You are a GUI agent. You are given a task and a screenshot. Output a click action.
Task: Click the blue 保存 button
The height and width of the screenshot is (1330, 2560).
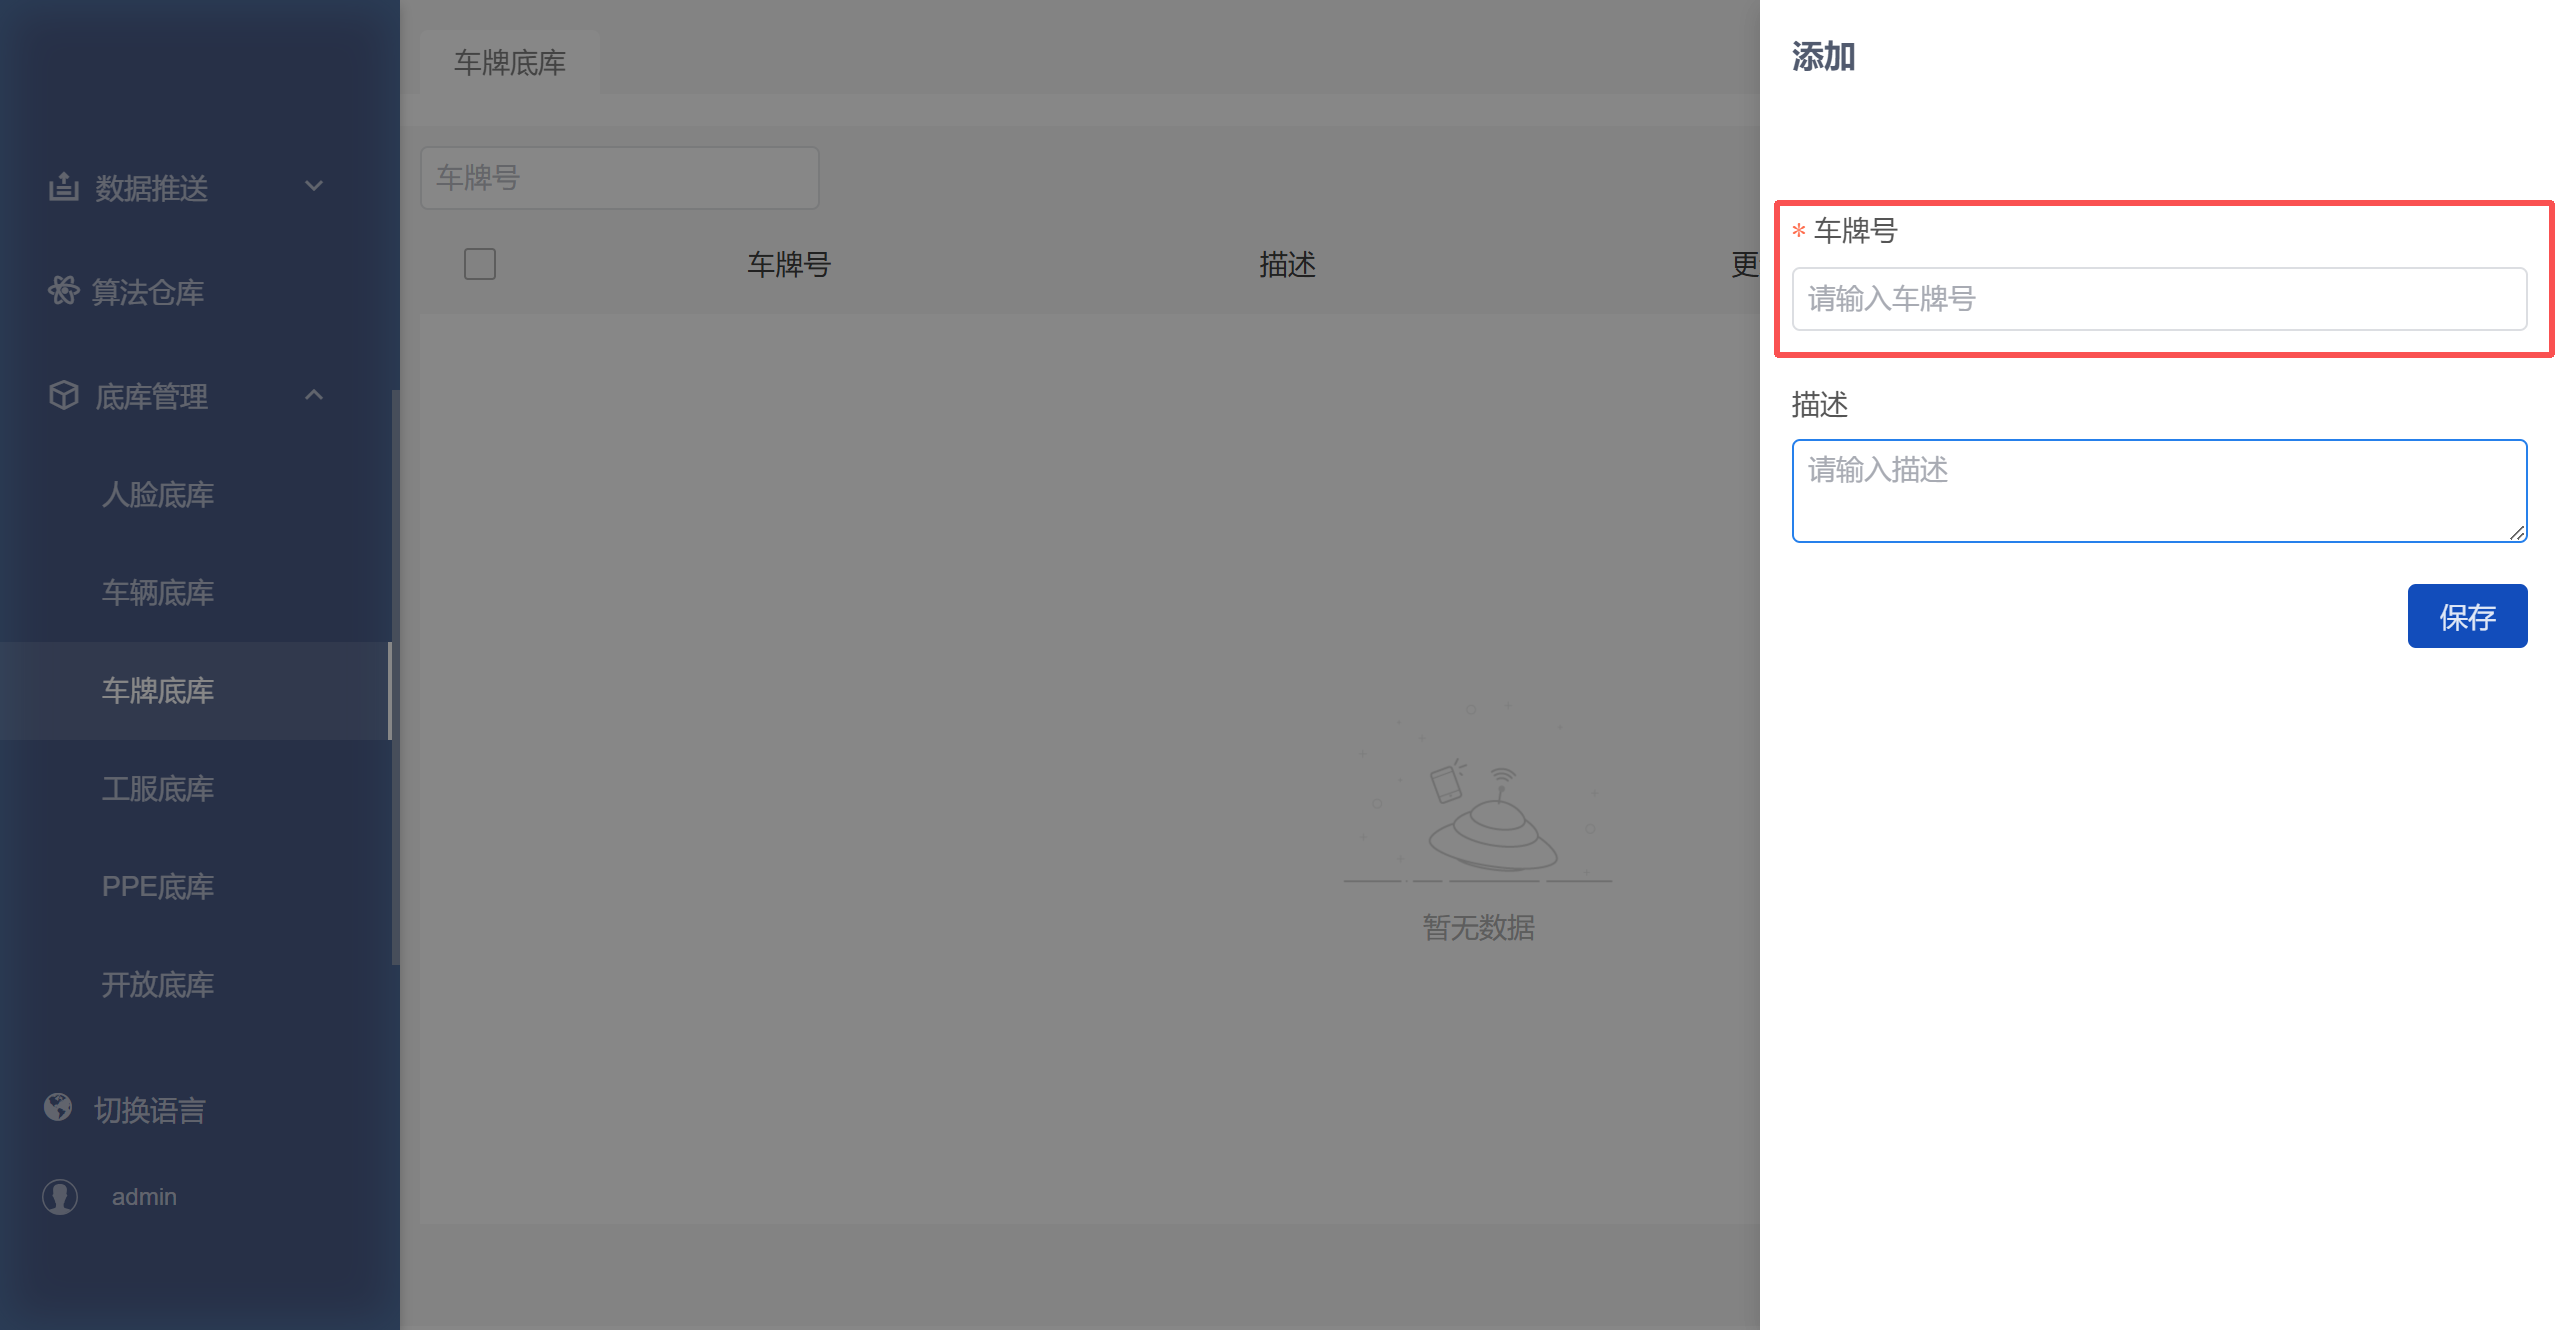(2467, 616)
